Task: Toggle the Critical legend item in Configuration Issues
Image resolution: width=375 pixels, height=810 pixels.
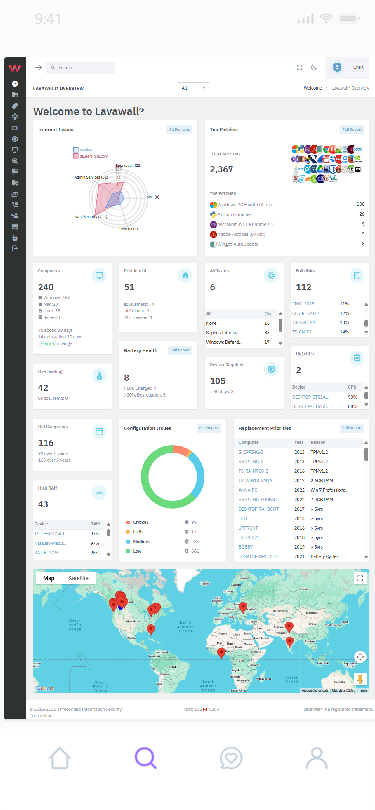Action: (x=137, y=522)
